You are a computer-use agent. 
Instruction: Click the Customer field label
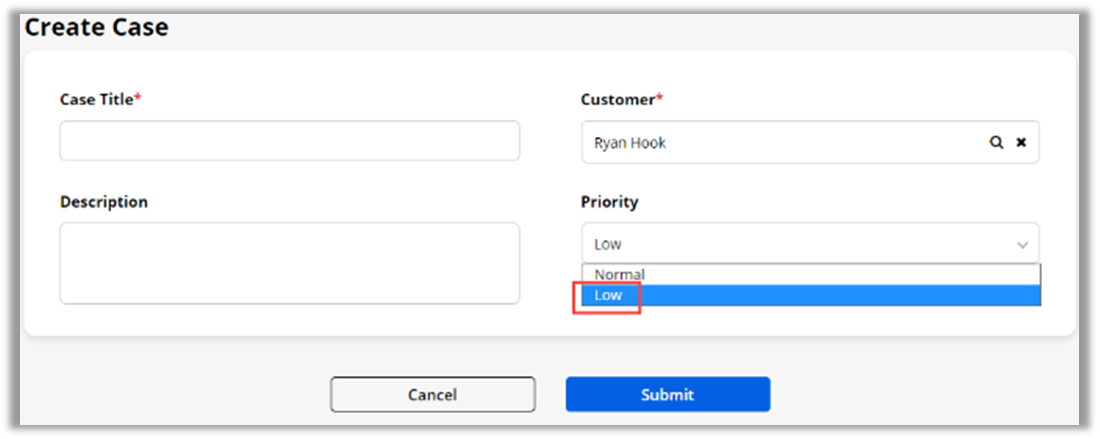coord(617,99)
